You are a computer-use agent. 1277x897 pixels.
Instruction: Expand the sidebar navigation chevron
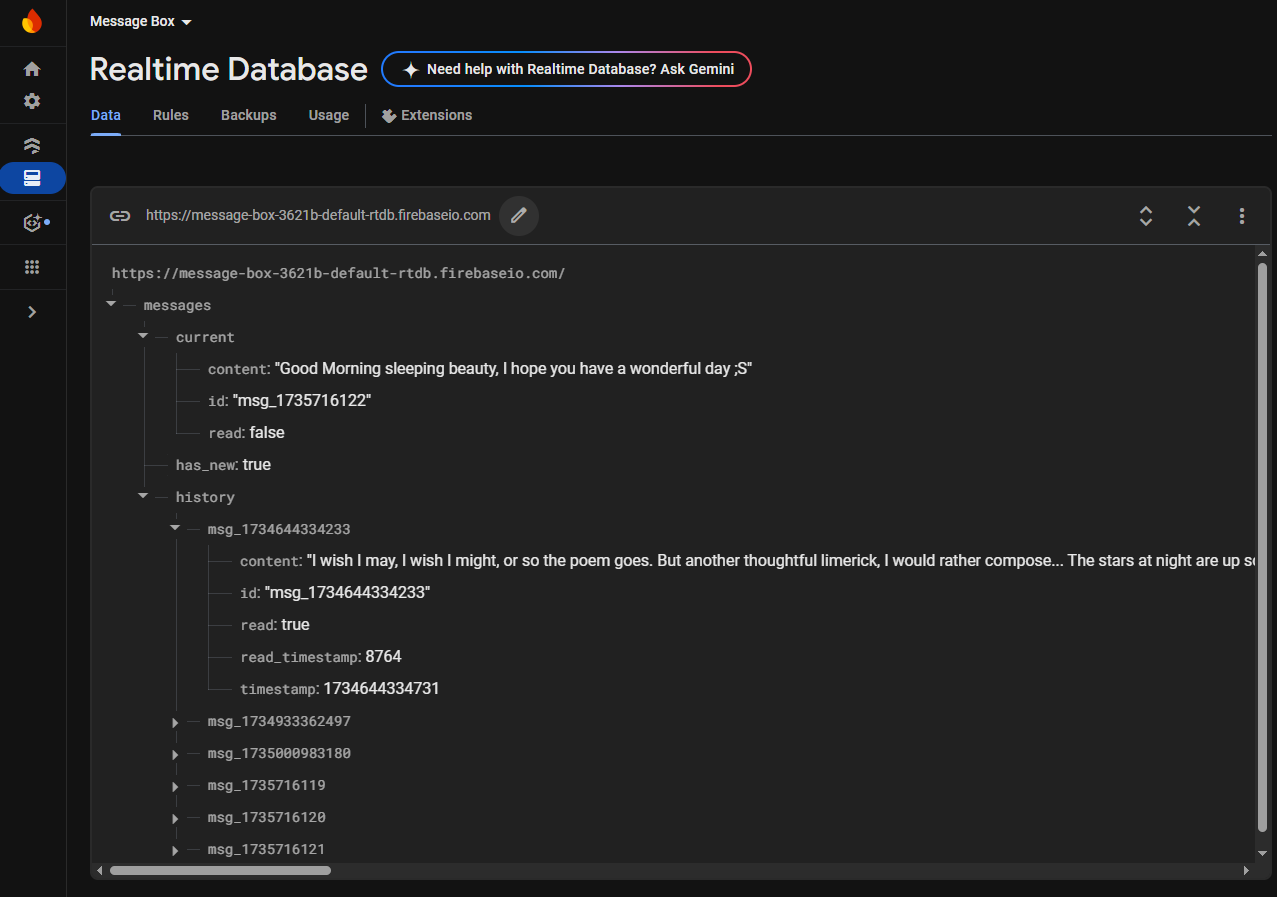coord(32,312)
